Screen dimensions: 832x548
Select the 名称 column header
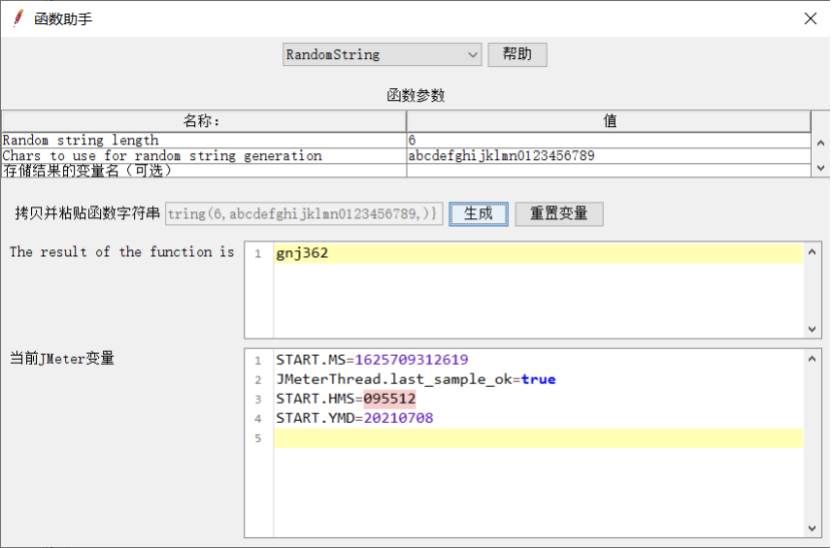click(203, 121)
